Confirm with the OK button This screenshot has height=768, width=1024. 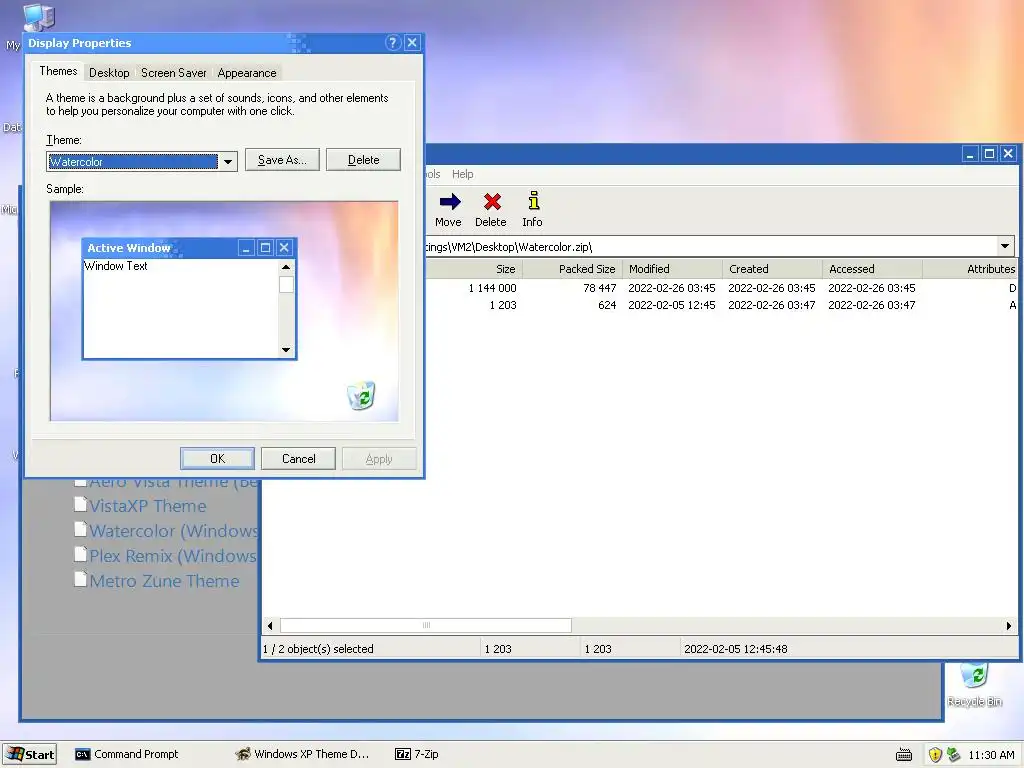coord(217,458)
